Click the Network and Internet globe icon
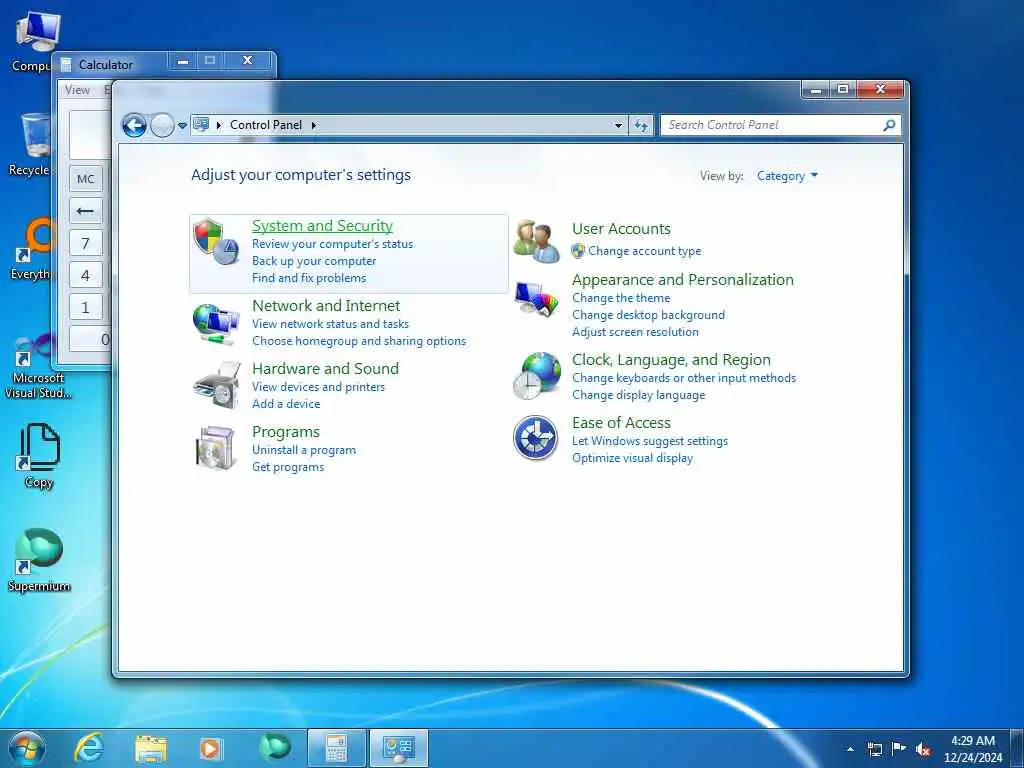Image resolution: width=1024 pixels, height=768 pixels. pos(216,324)
